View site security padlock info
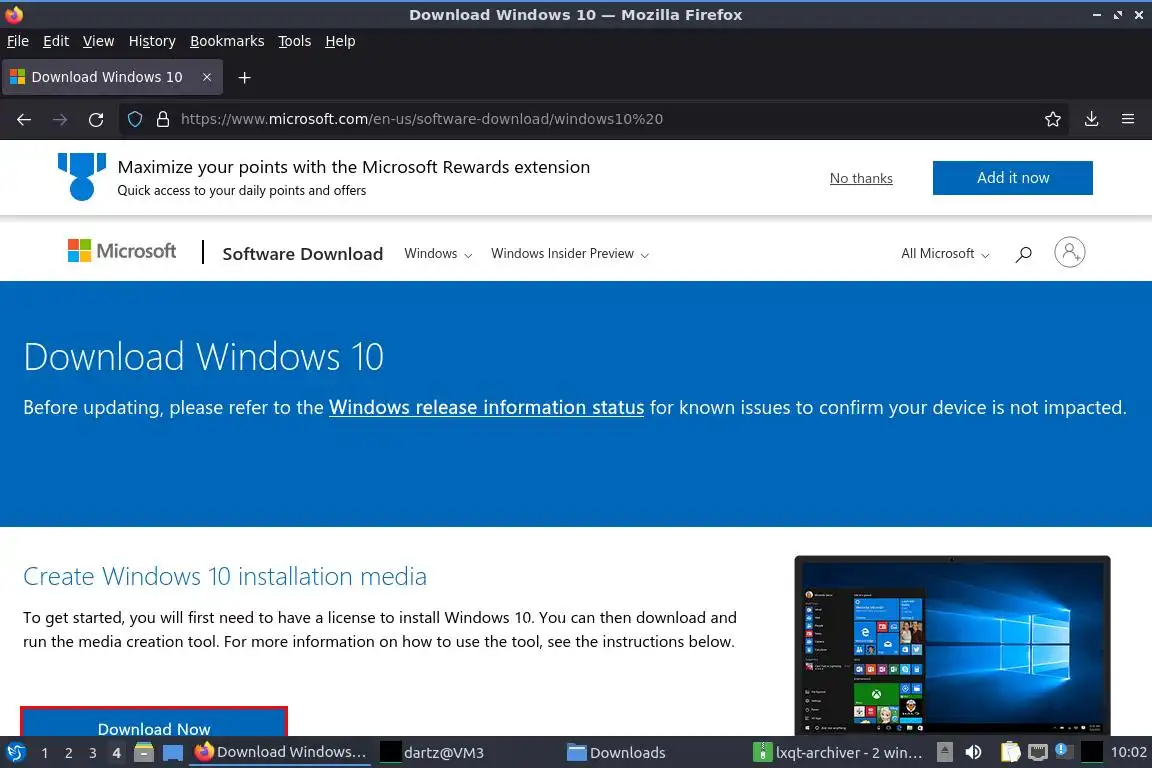The image size is (1152, 768). [x=163, y=119]
